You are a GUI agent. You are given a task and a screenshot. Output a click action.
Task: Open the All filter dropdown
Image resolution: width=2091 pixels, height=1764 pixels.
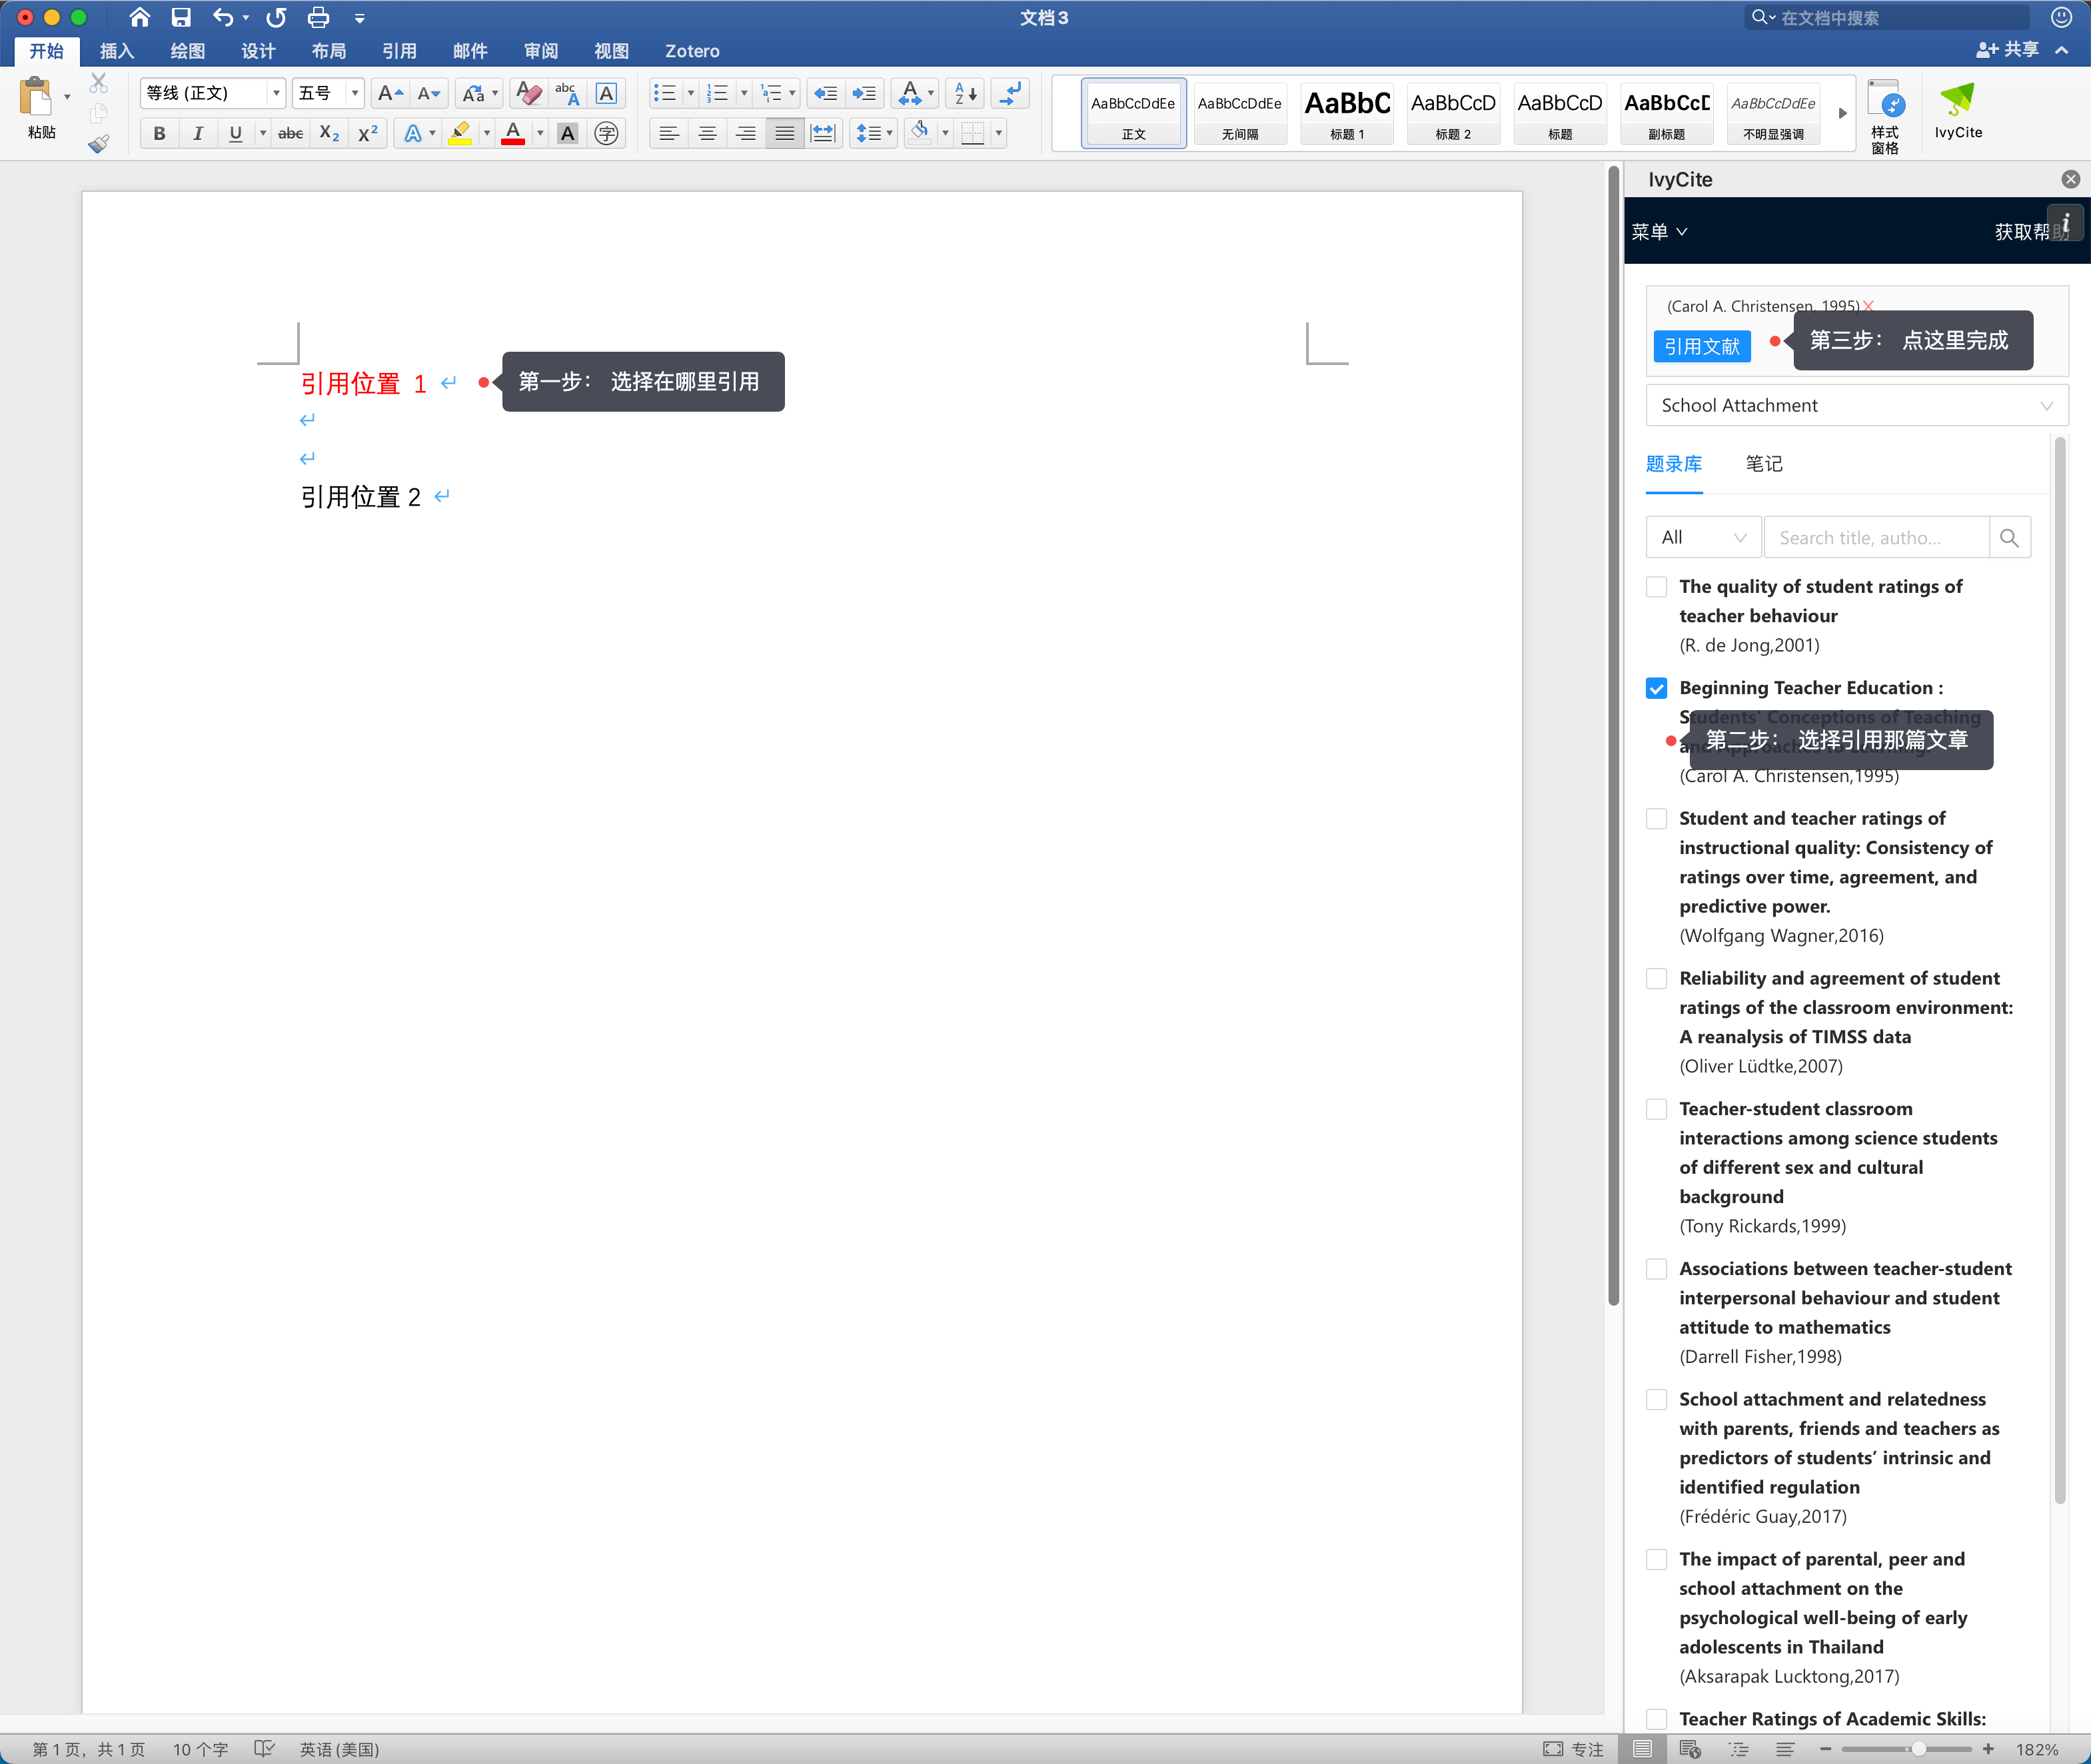coord(1704,538)
